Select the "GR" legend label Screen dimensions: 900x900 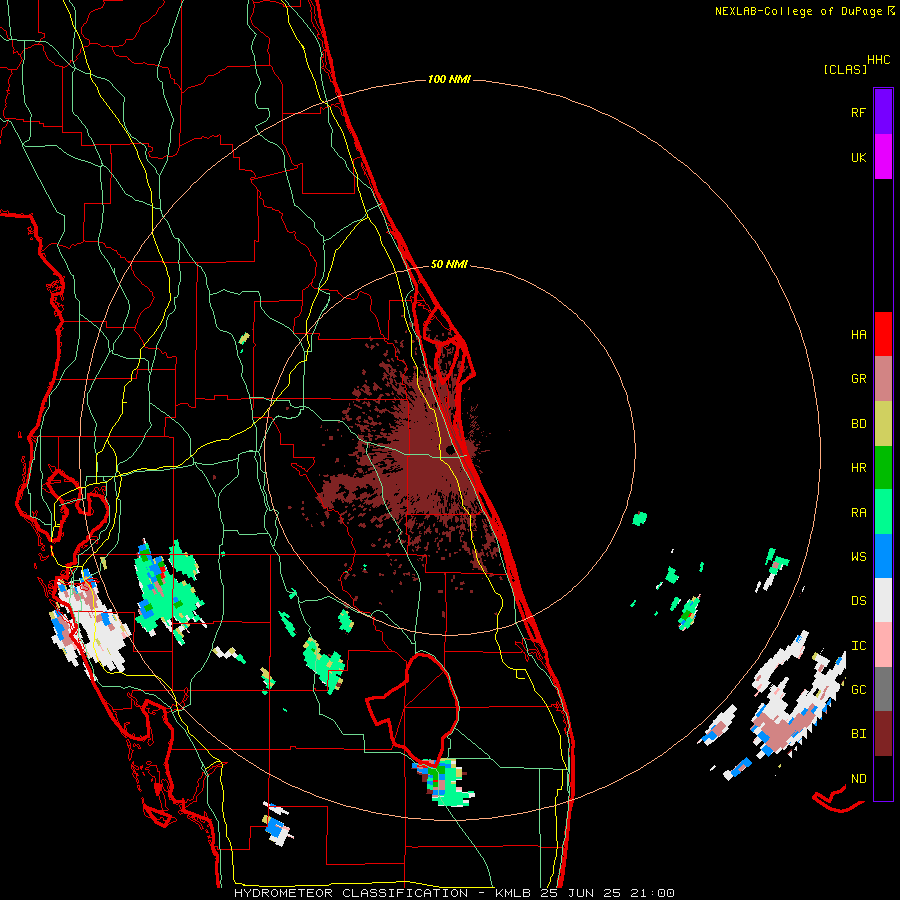coord(859,379)
